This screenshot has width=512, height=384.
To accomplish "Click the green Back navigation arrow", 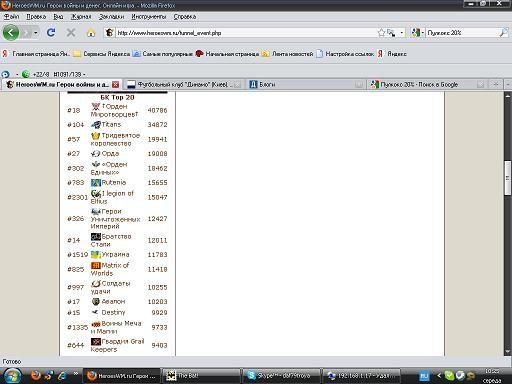I will [x=11, y=33].
